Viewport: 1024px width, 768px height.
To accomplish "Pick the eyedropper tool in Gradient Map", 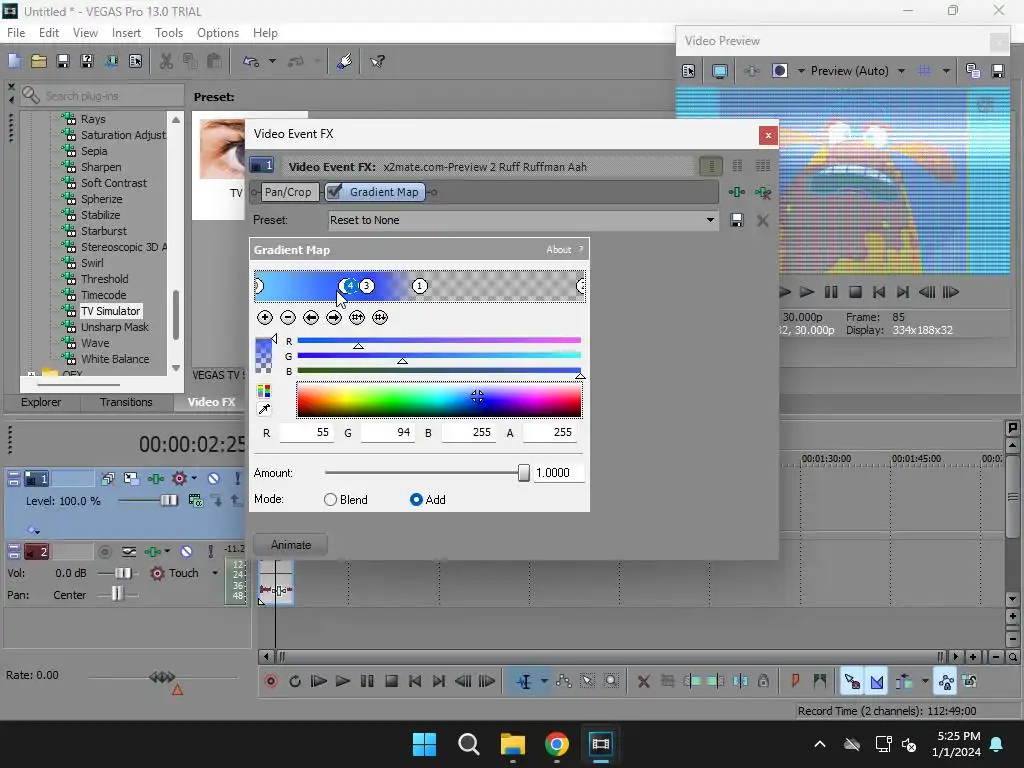I will coord(264,409).
